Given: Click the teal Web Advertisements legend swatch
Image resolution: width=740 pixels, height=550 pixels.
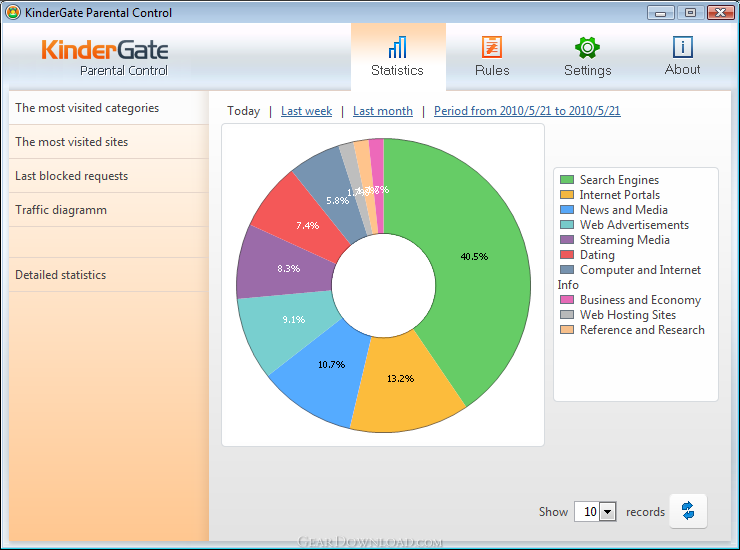Looking at the screenshot, I should pyautogui.click(x=567, y=224).
